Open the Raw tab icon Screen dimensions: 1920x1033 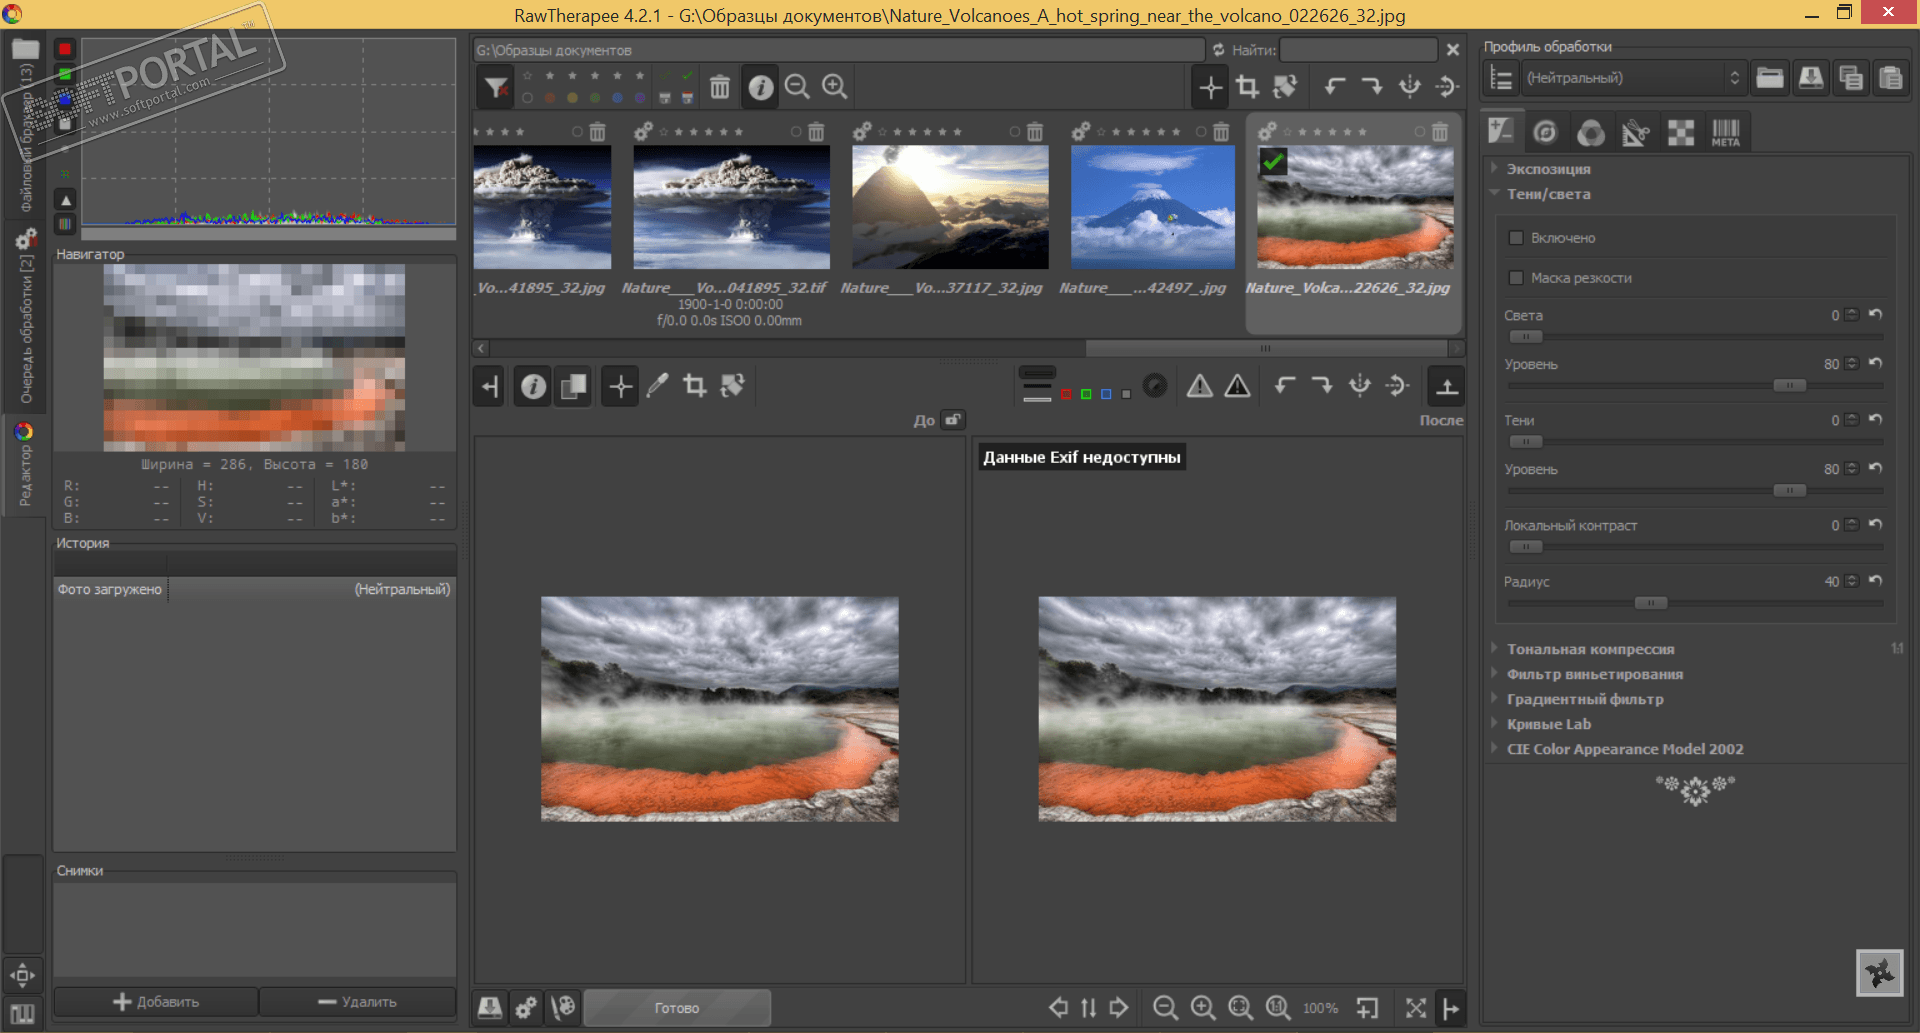click(1680, 132)
